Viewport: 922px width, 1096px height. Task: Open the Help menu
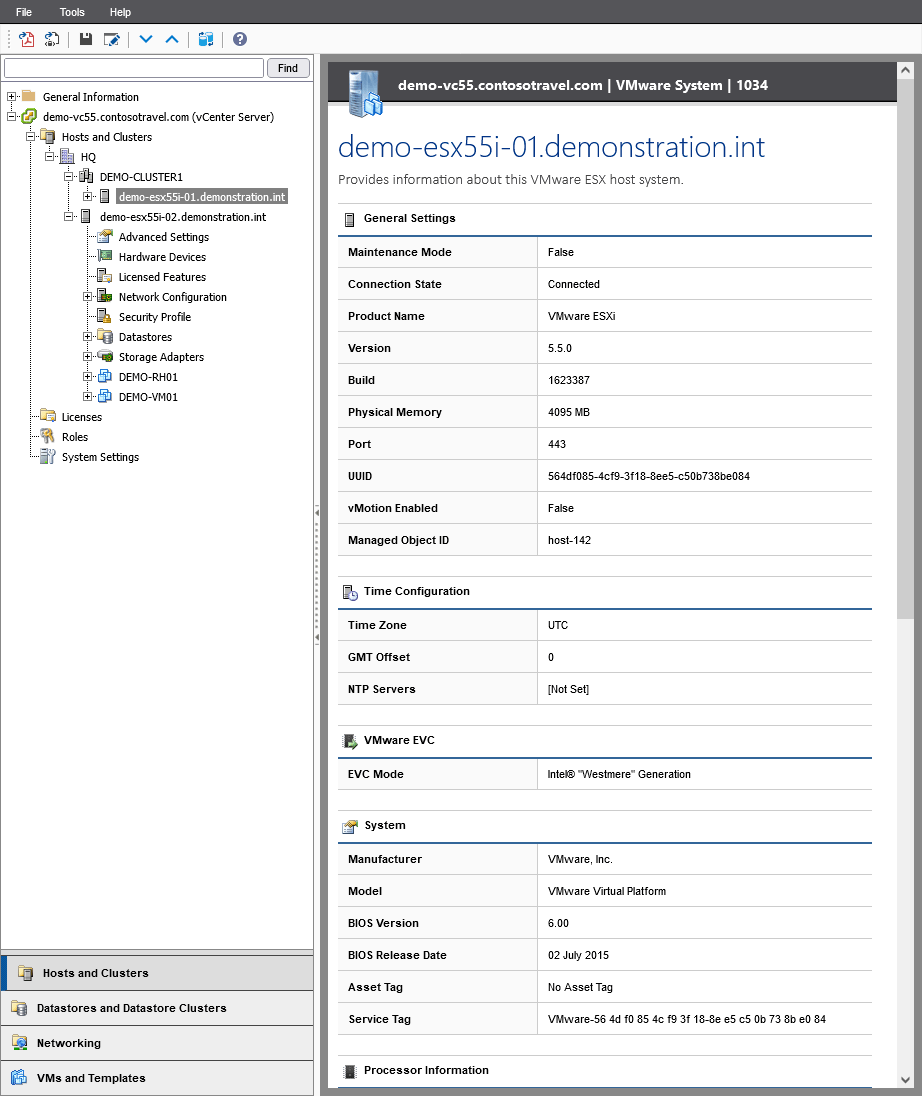coord(120,12)
